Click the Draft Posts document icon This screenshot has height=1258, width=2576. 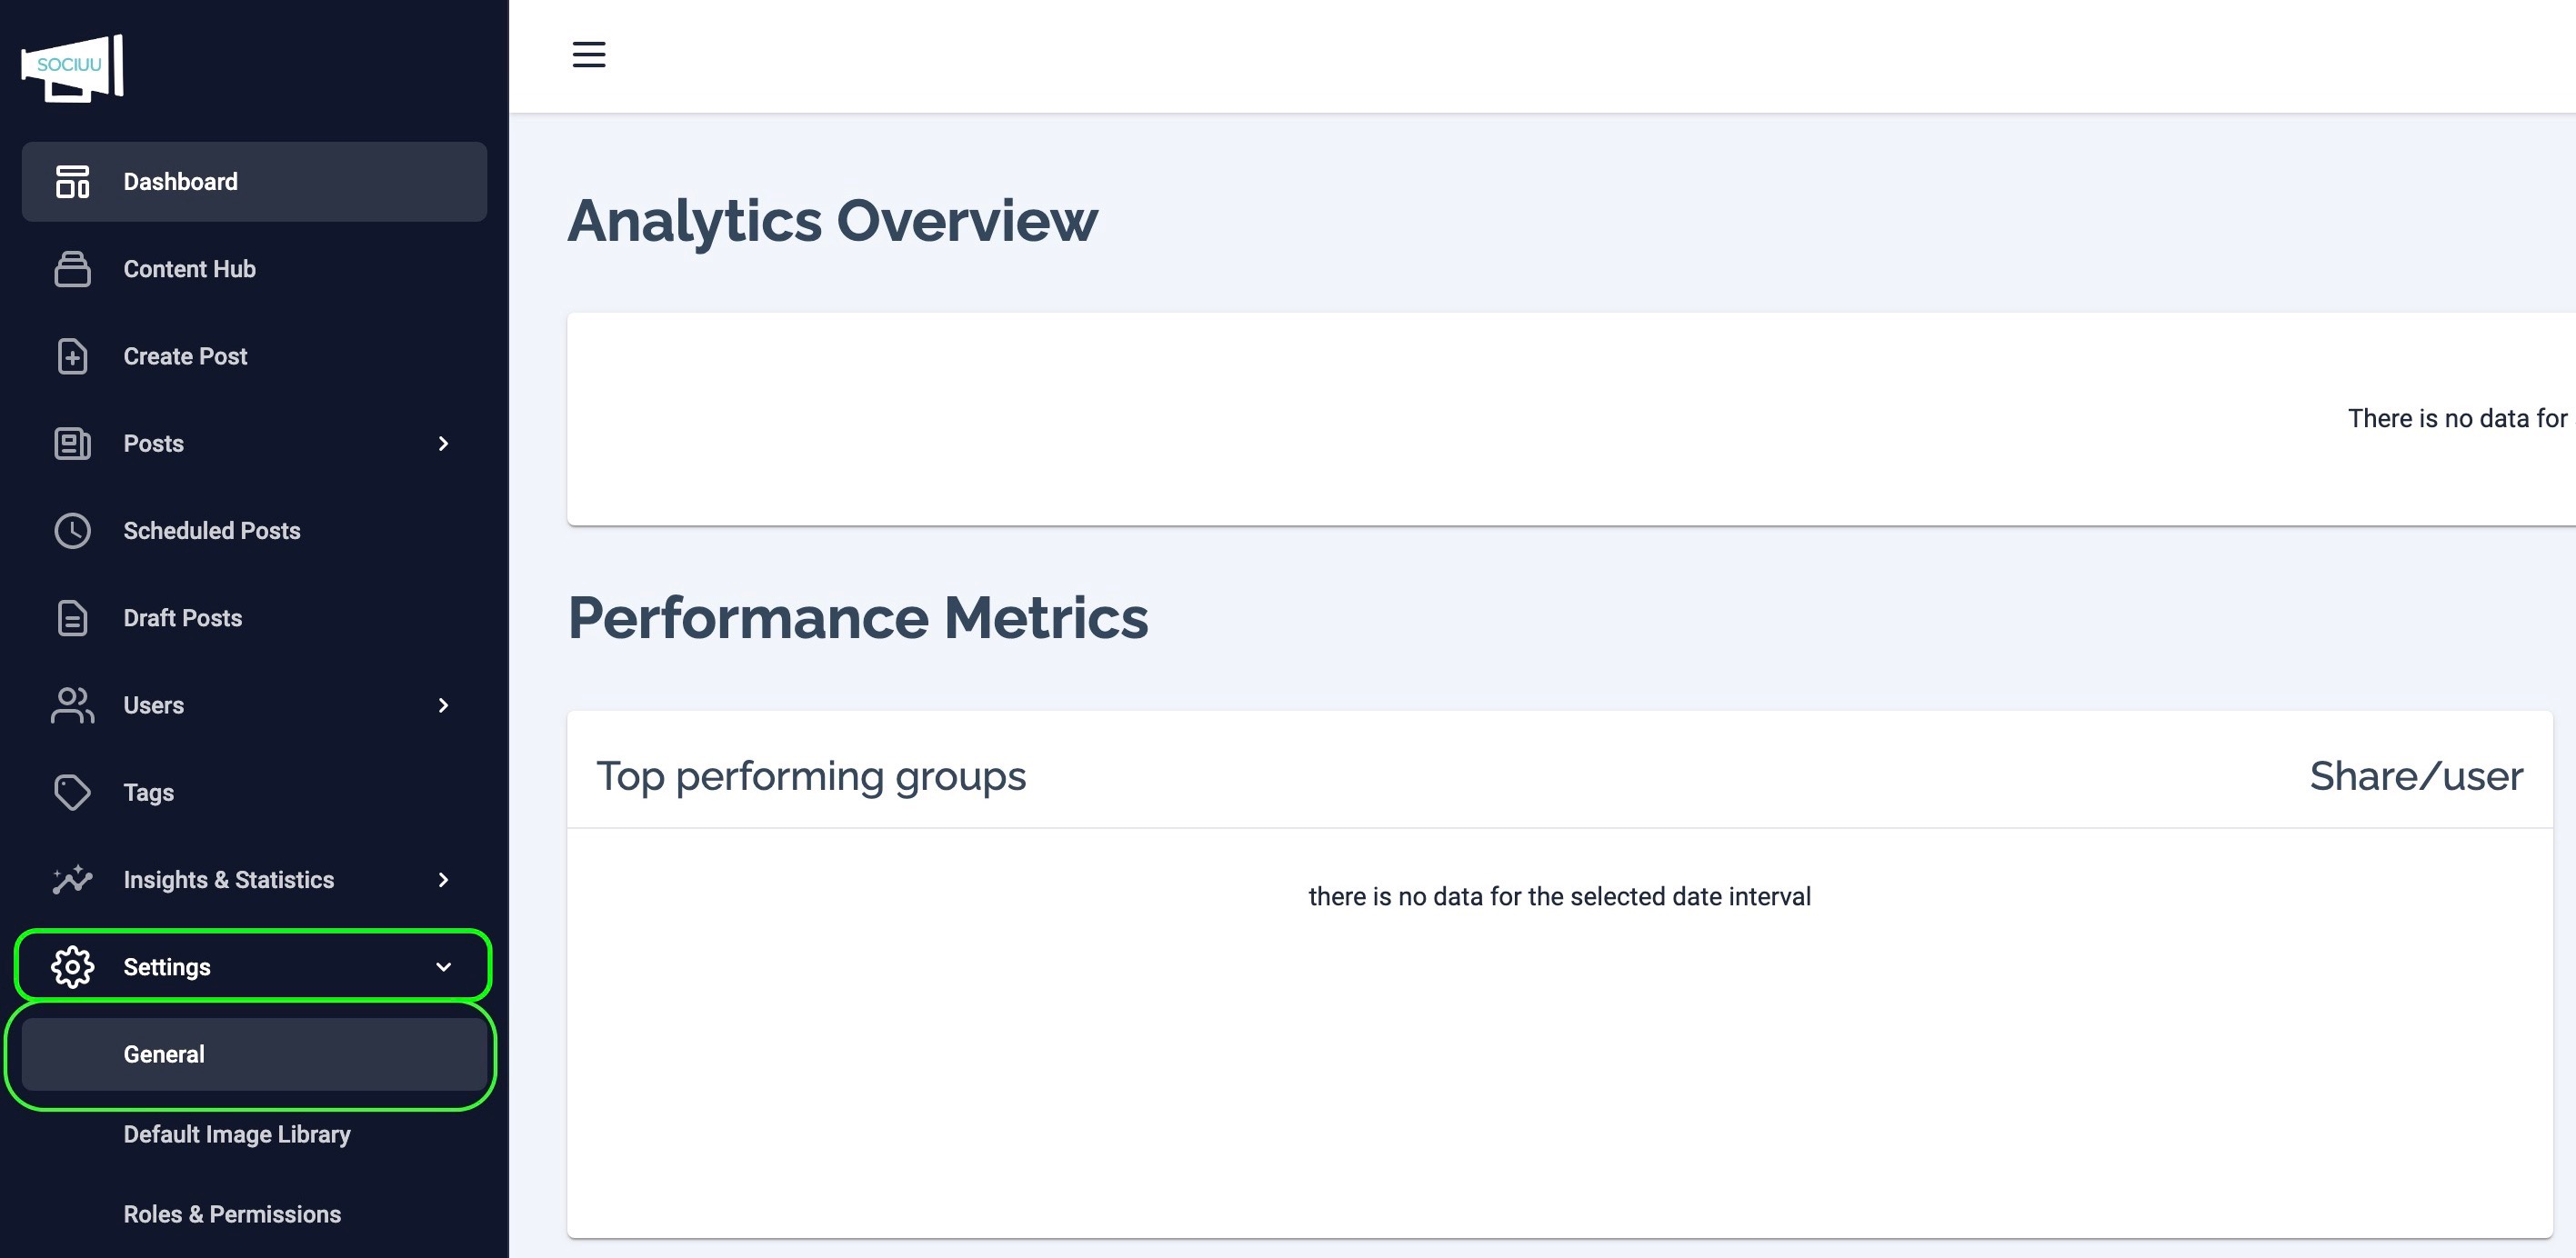(x=72, y=618)
